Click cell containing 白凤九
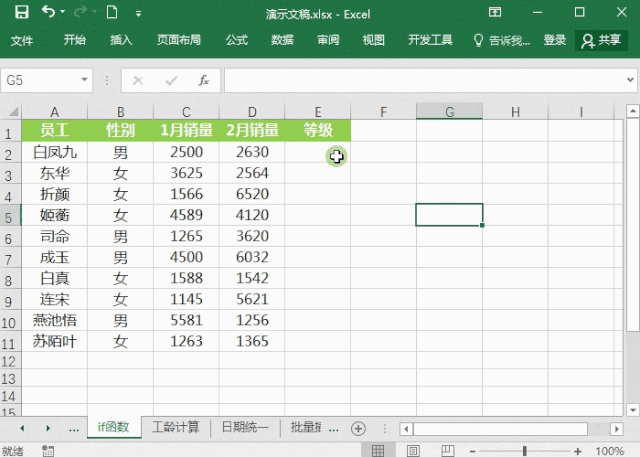This screenshot has height=457, width=640. coord(54,152)
